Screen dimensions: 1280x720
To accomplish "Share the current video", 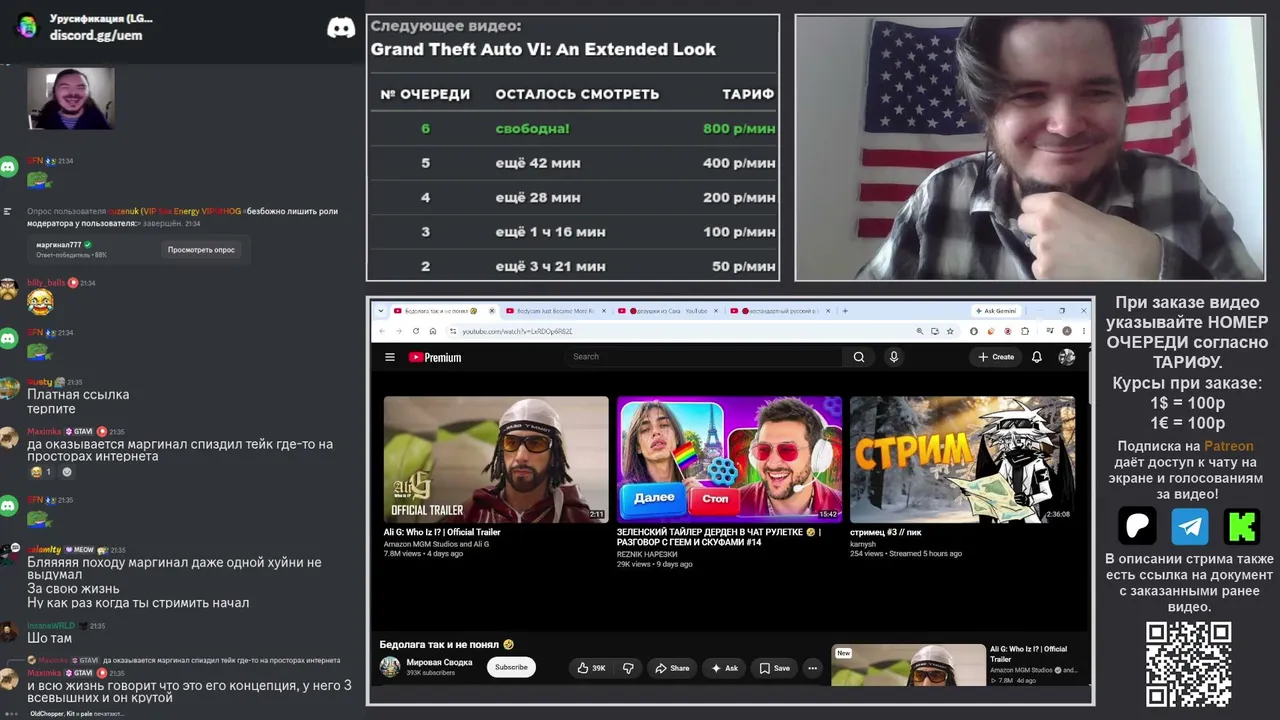I will (671, 668).
